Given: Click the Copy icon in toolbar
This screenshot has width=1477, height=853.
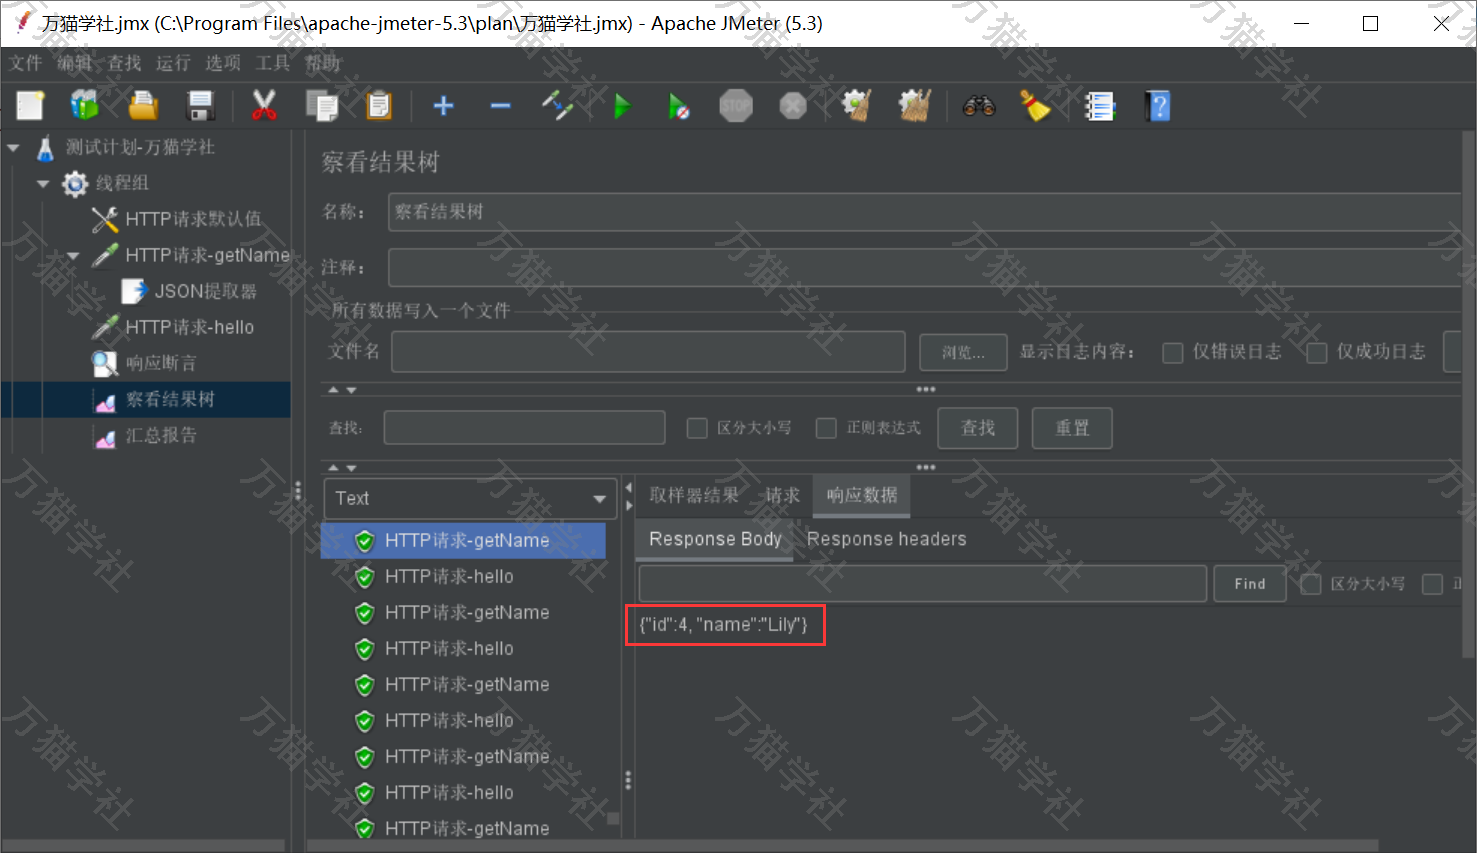Looking at the screenshot, I should coord(322,106).
